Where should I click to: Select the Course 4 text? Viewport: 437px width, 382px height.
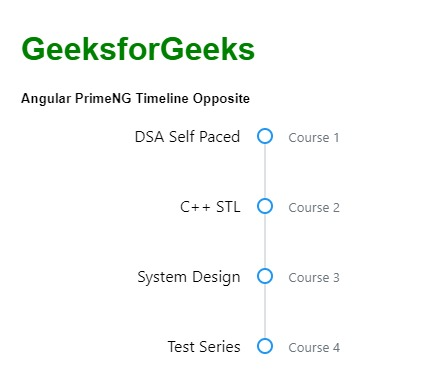pyautogui.click(x=314, y=348)
